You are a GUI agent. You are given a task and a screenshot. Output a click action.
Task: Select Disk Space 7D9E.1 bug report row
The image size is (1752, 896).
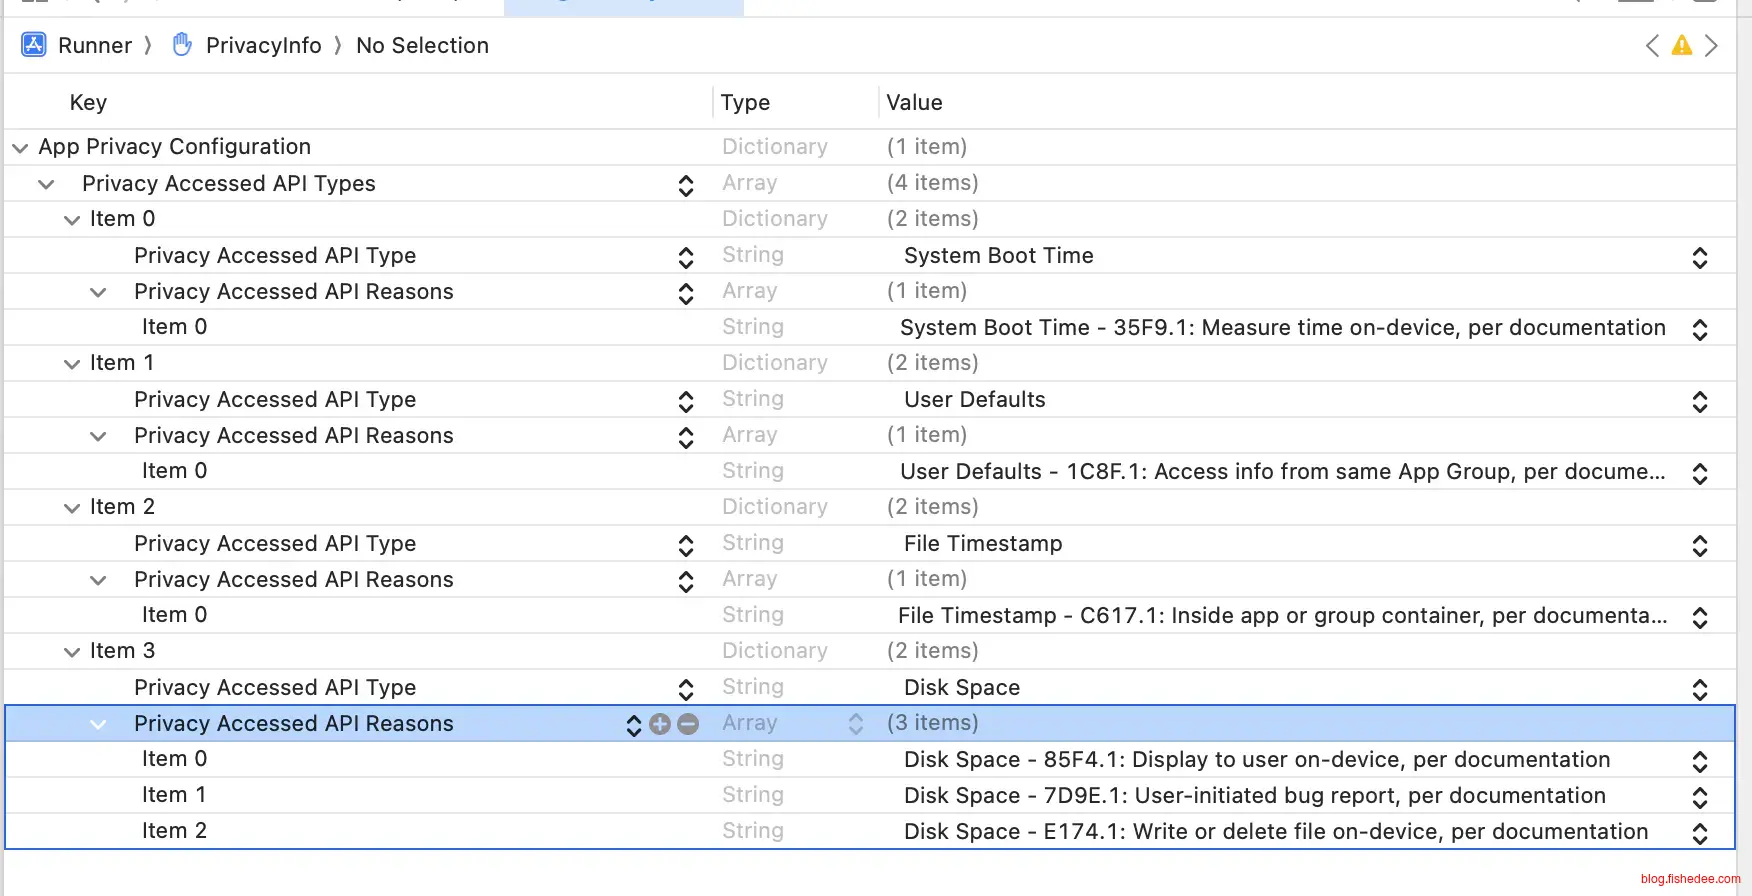[1254, 796]
